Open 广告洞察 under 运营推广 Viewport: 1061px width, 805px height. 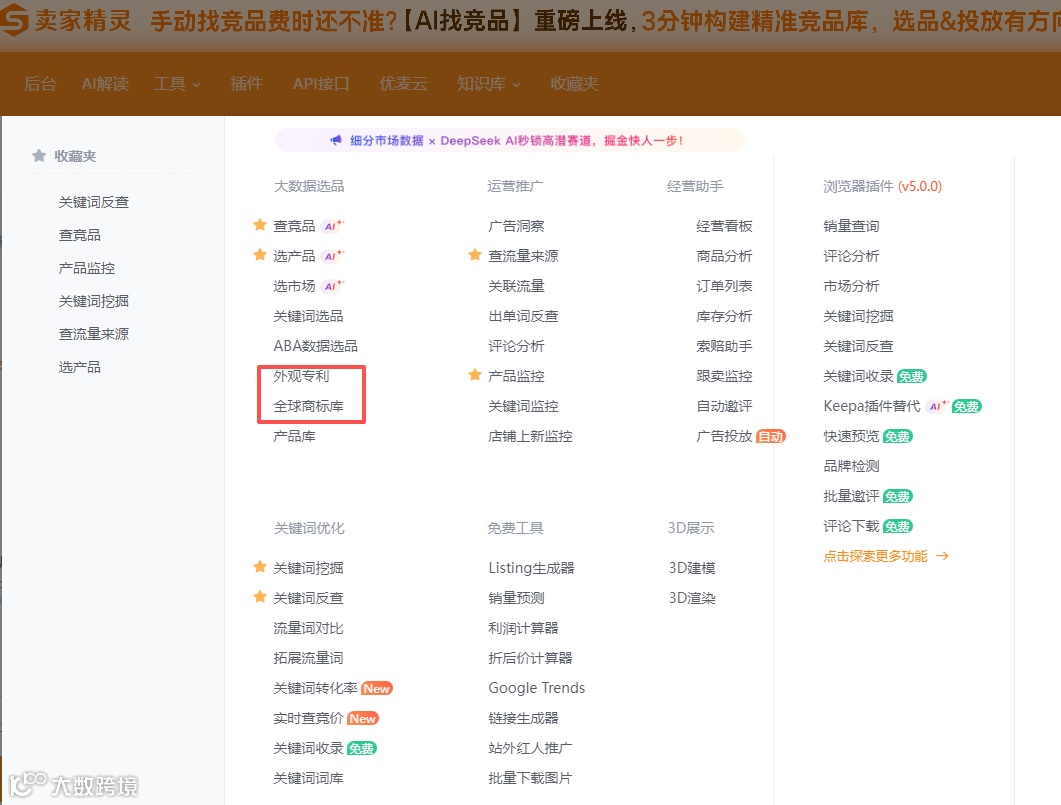(516, 226)
